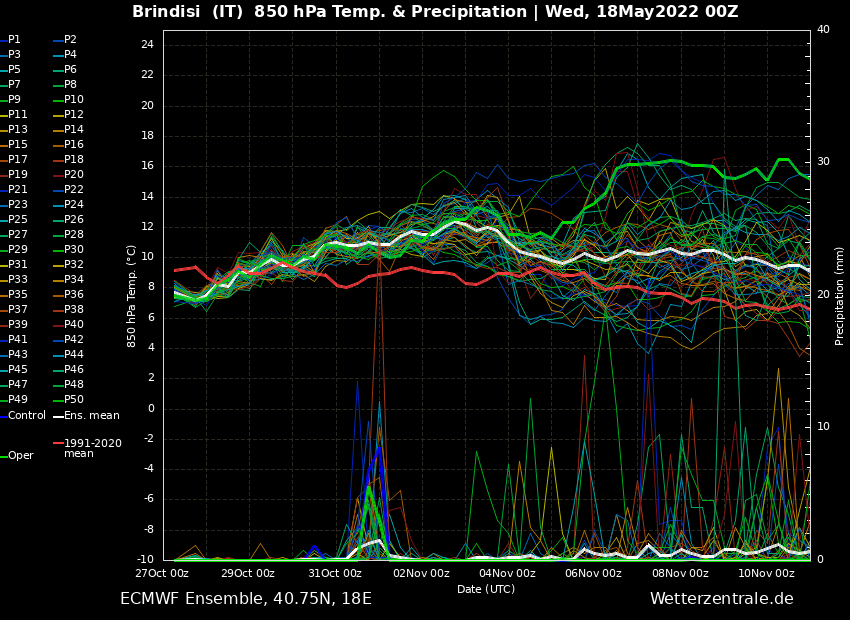Click the Precipitation (mm) axis label

click(840, 296)
